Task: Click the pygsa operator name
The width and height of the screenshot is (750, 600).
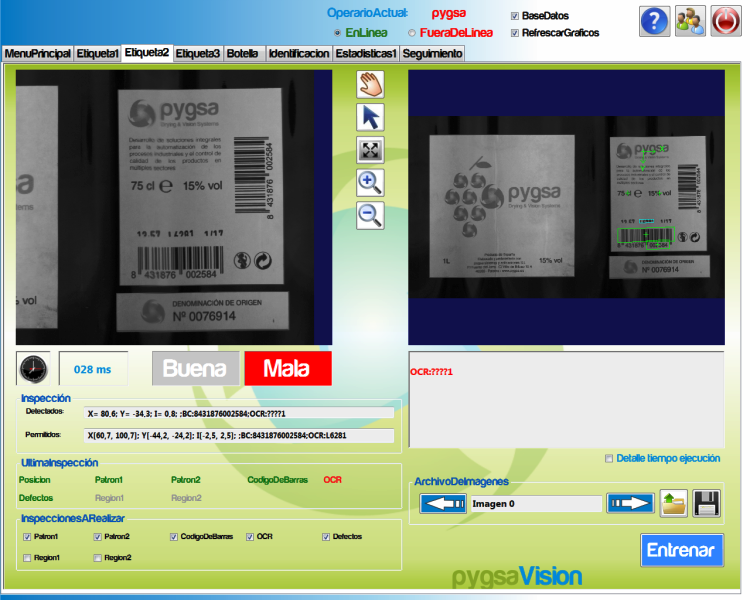Action: point(449,13)
